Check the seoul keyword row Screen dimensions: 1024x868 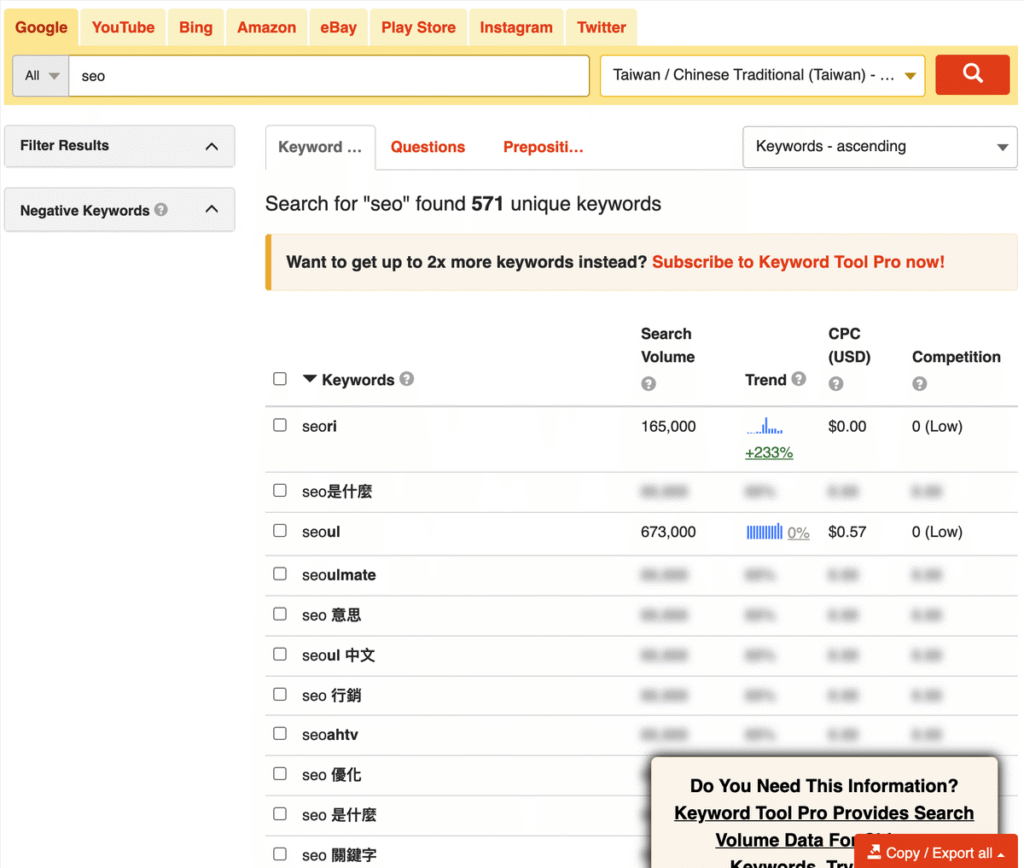tap(280, 531)
